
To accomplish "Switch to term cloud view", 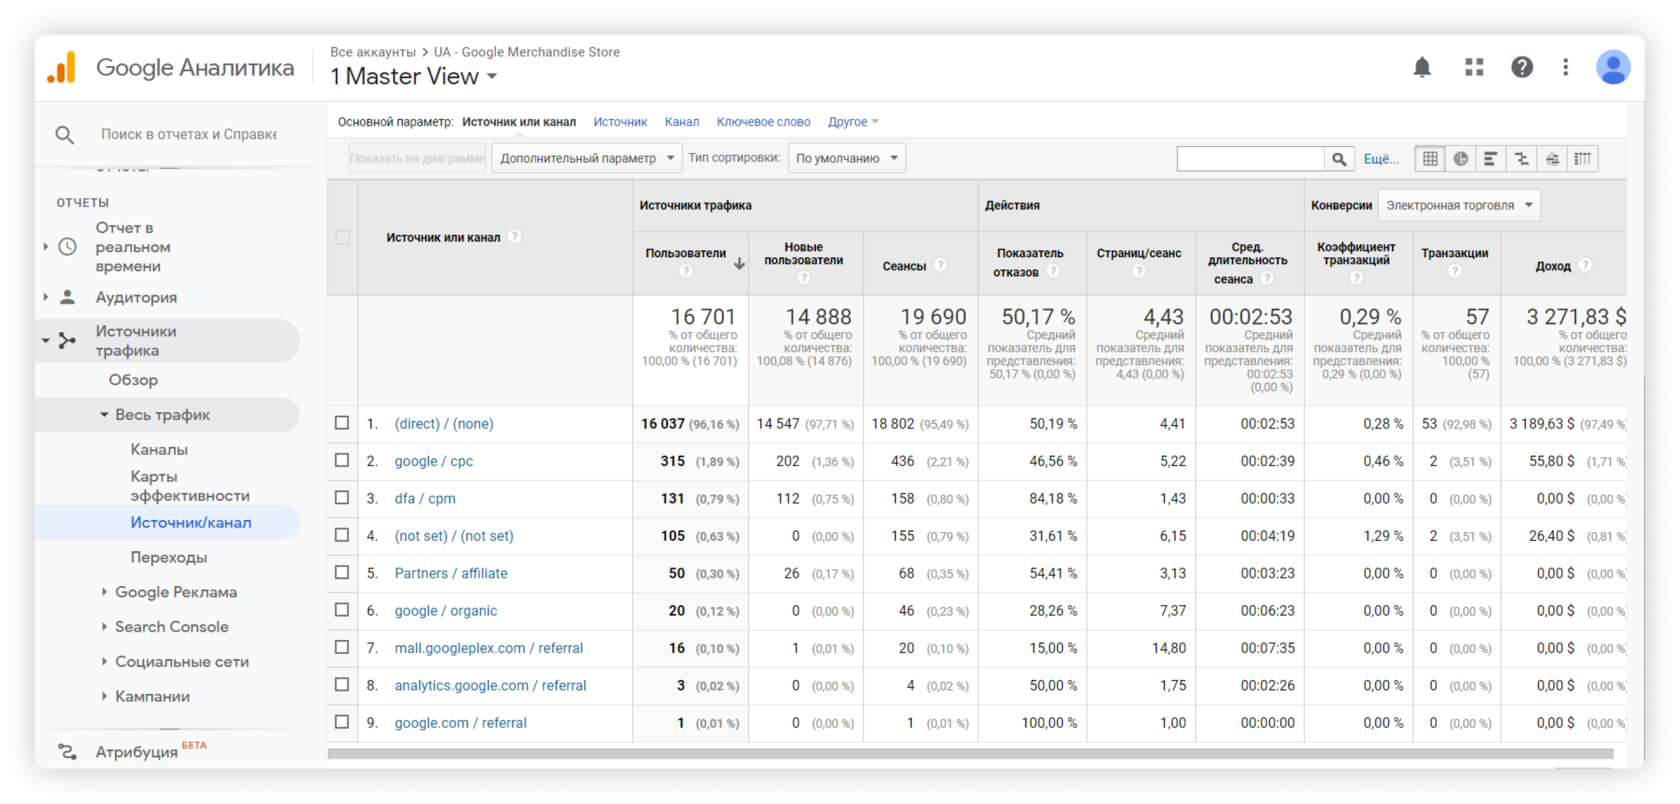I will (x=1552, y=159).
